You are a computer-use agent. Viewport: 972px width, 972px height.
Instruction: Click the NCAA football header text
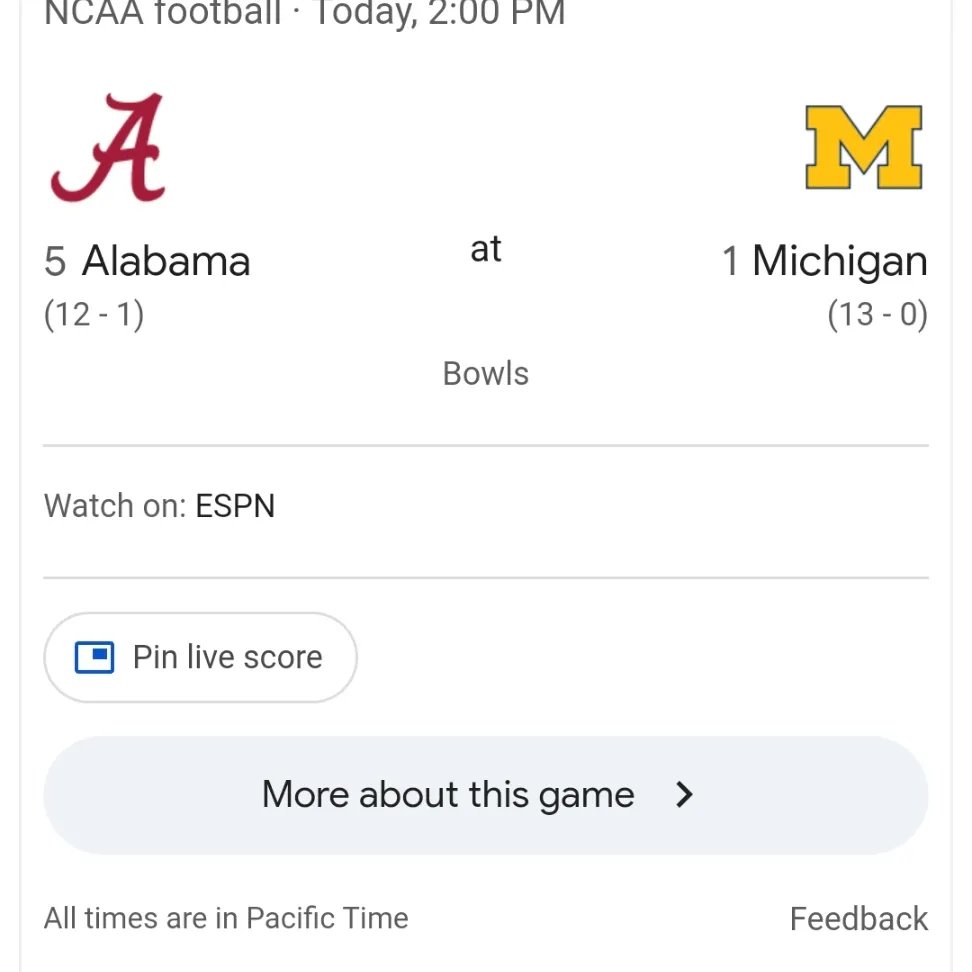(x=163, y=14)
